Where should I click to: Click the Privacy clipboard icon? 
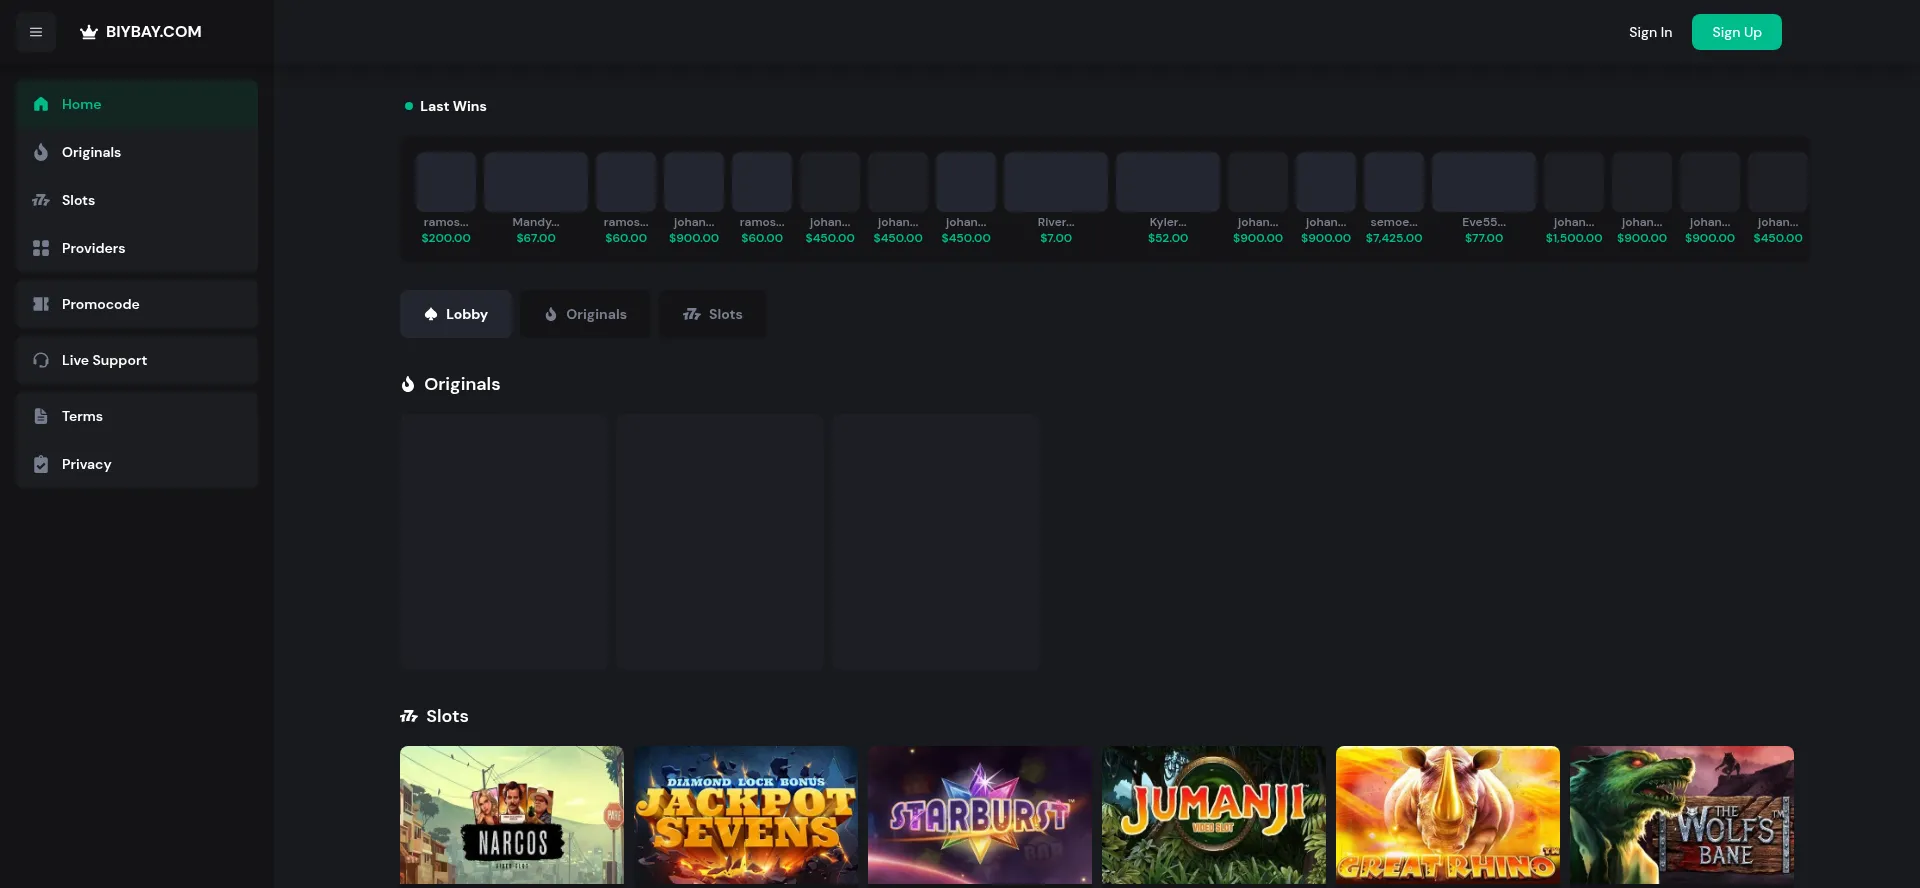41,464
